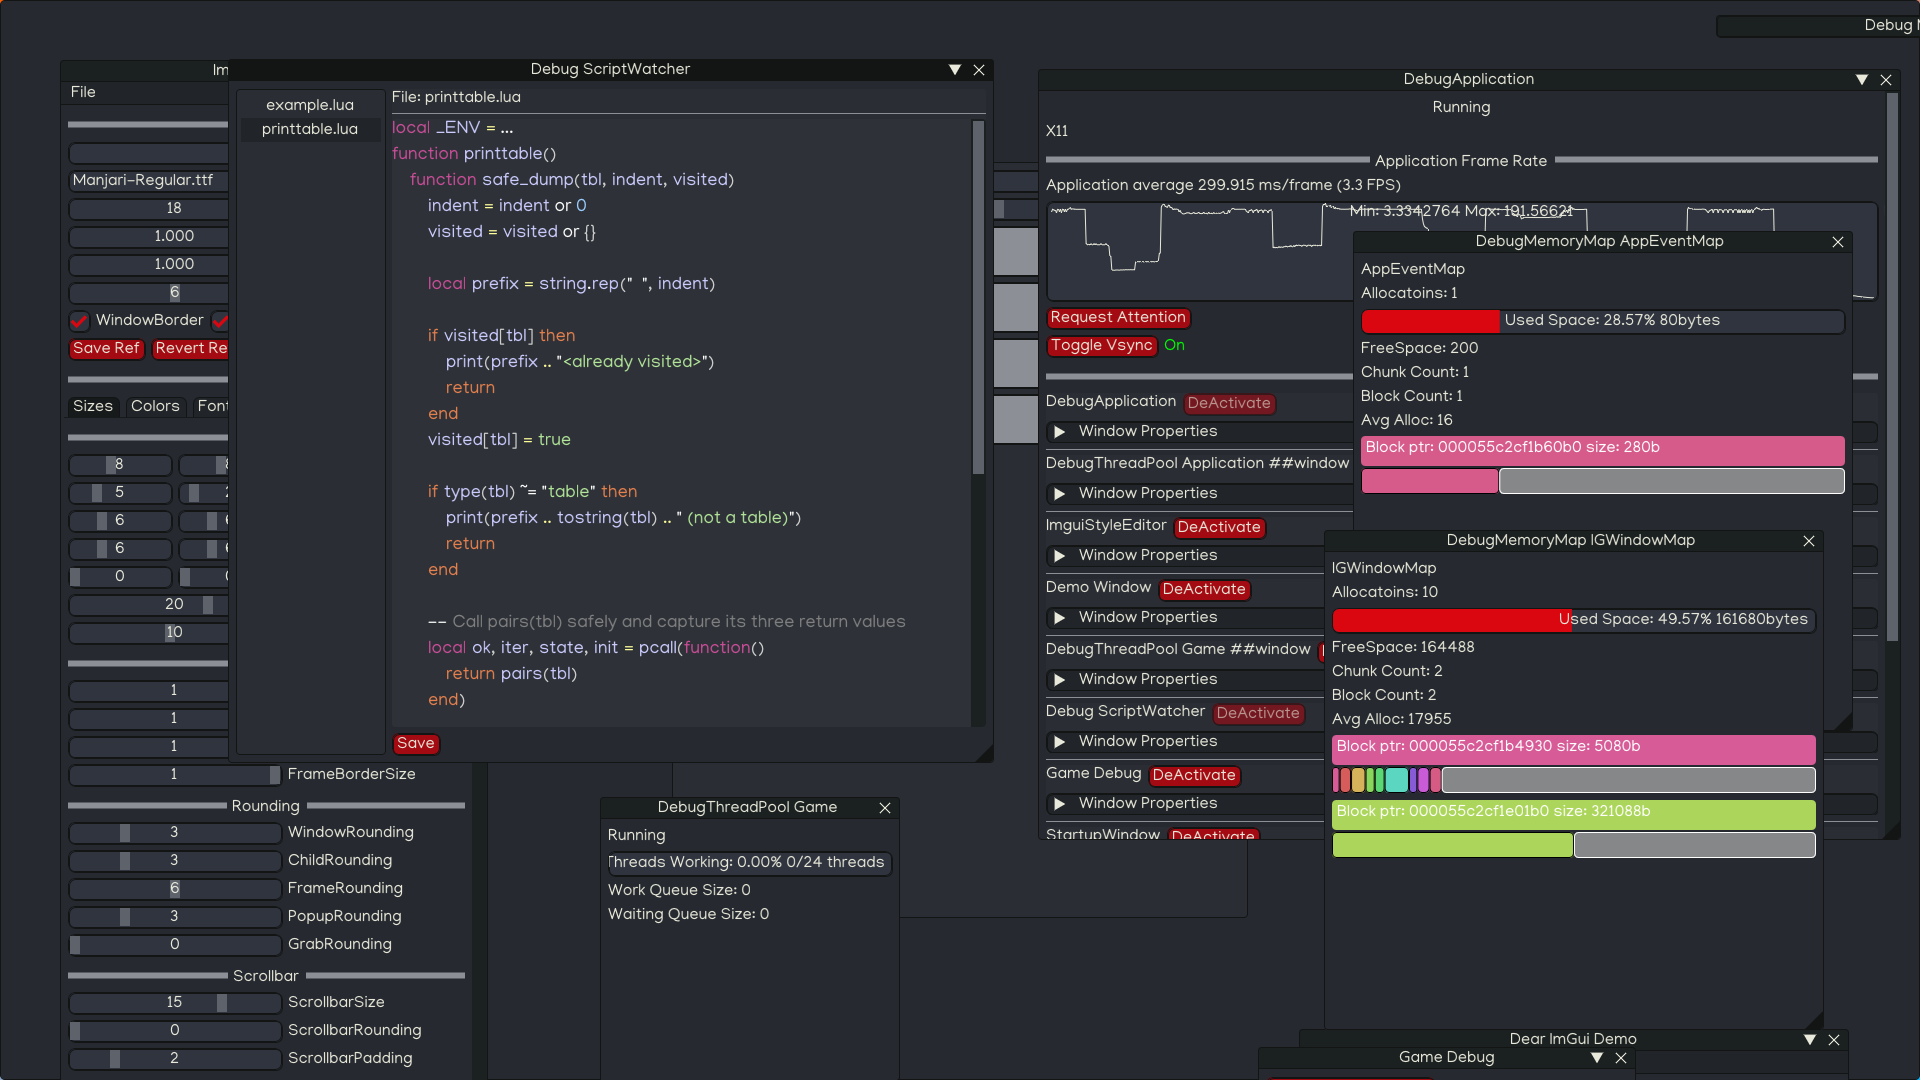Select example.lua in script list
1920x1080 pixels.
click(309, 105)
